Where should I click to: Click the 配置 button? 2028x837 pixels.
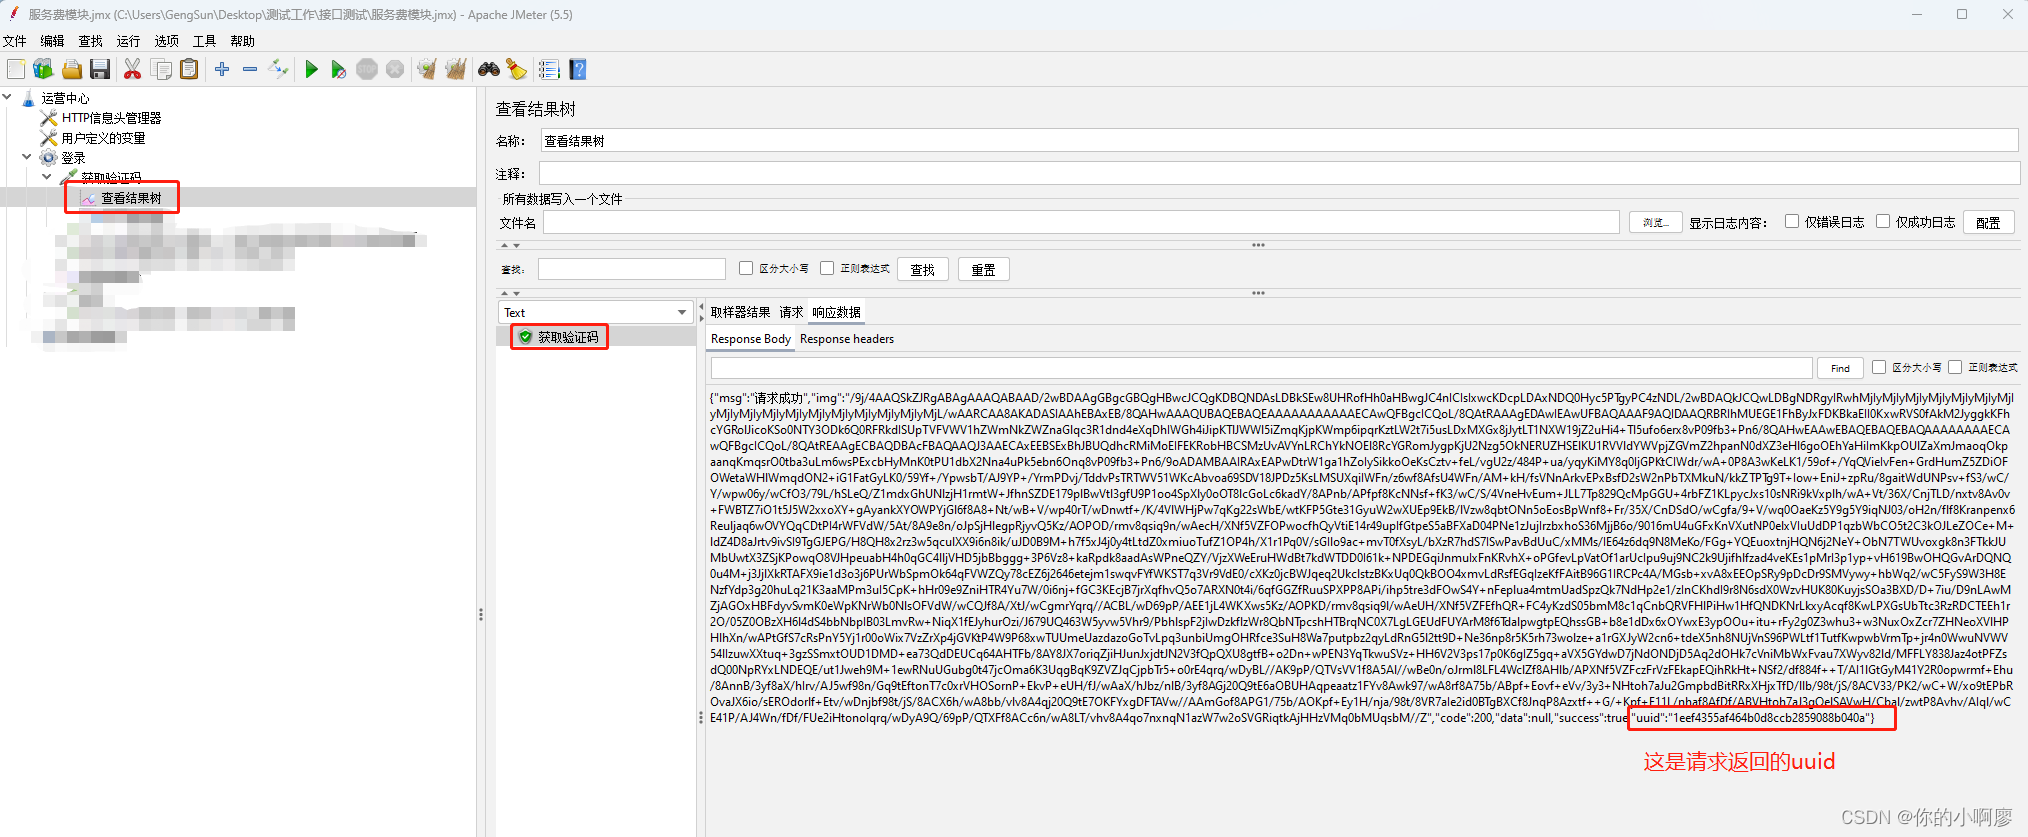pos(1988,222)
